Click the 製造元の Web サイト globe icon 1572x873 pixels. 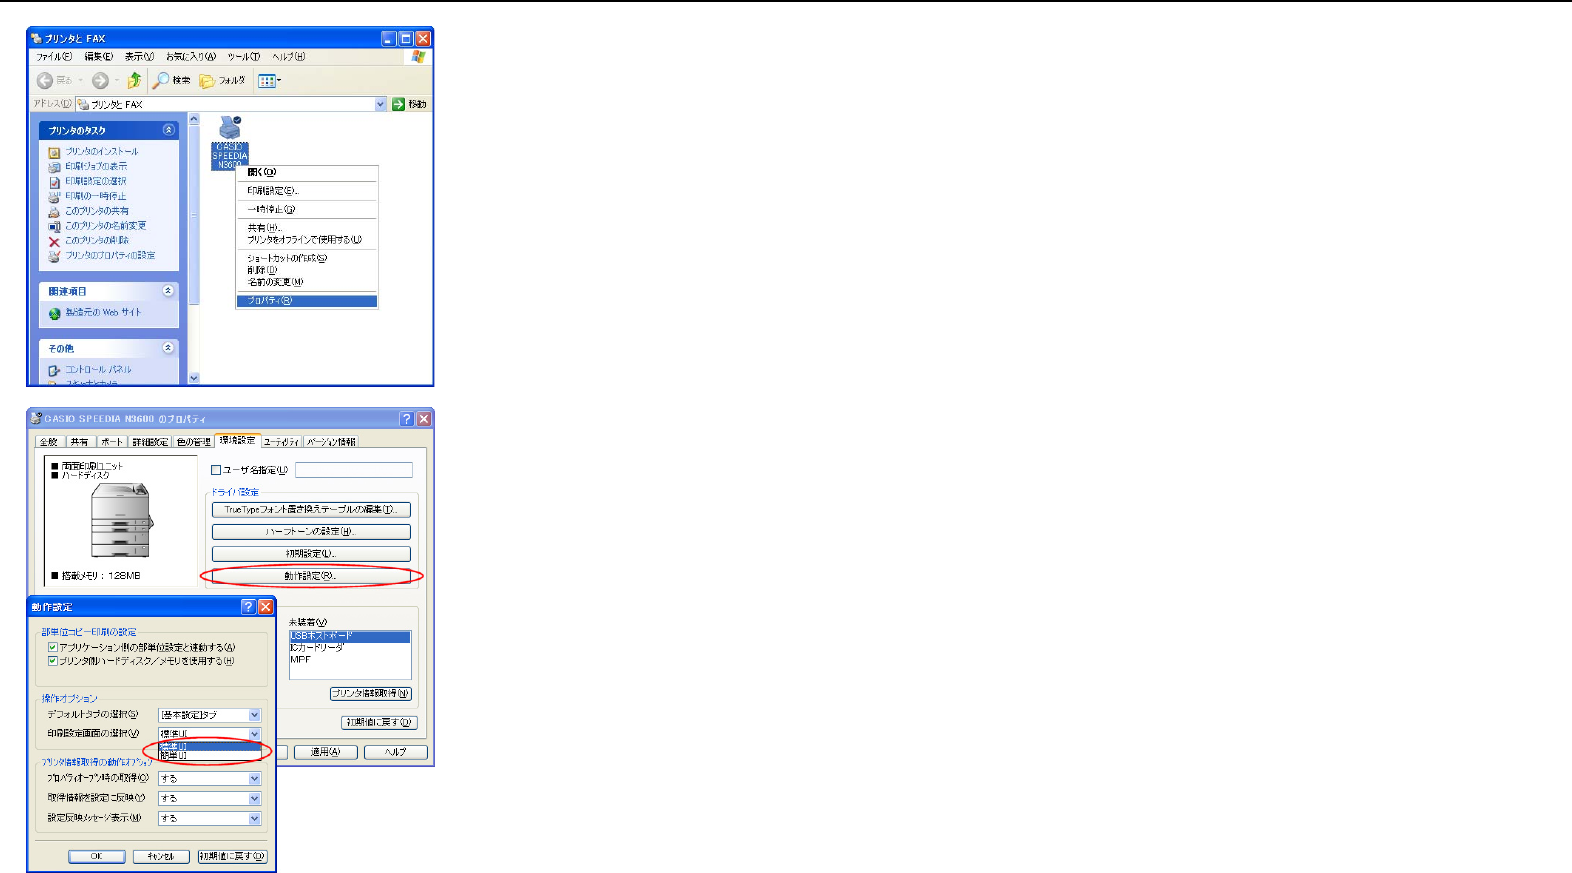pyautogui.click(x=55, y=313)
